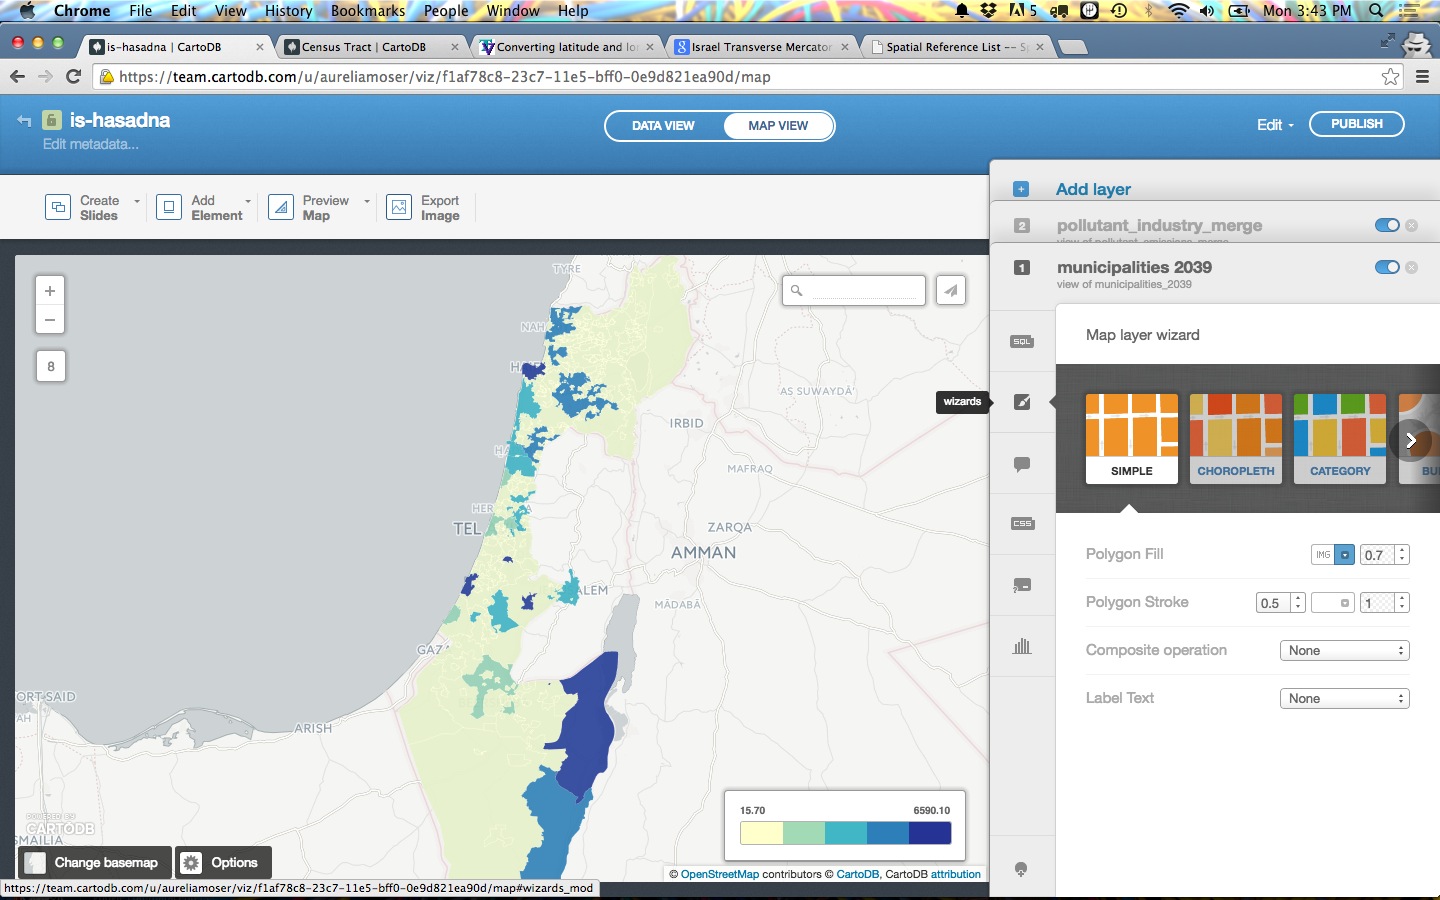Open the wizards paintbrush icon
1440x900 pixels.
(x=1021, y=402)
